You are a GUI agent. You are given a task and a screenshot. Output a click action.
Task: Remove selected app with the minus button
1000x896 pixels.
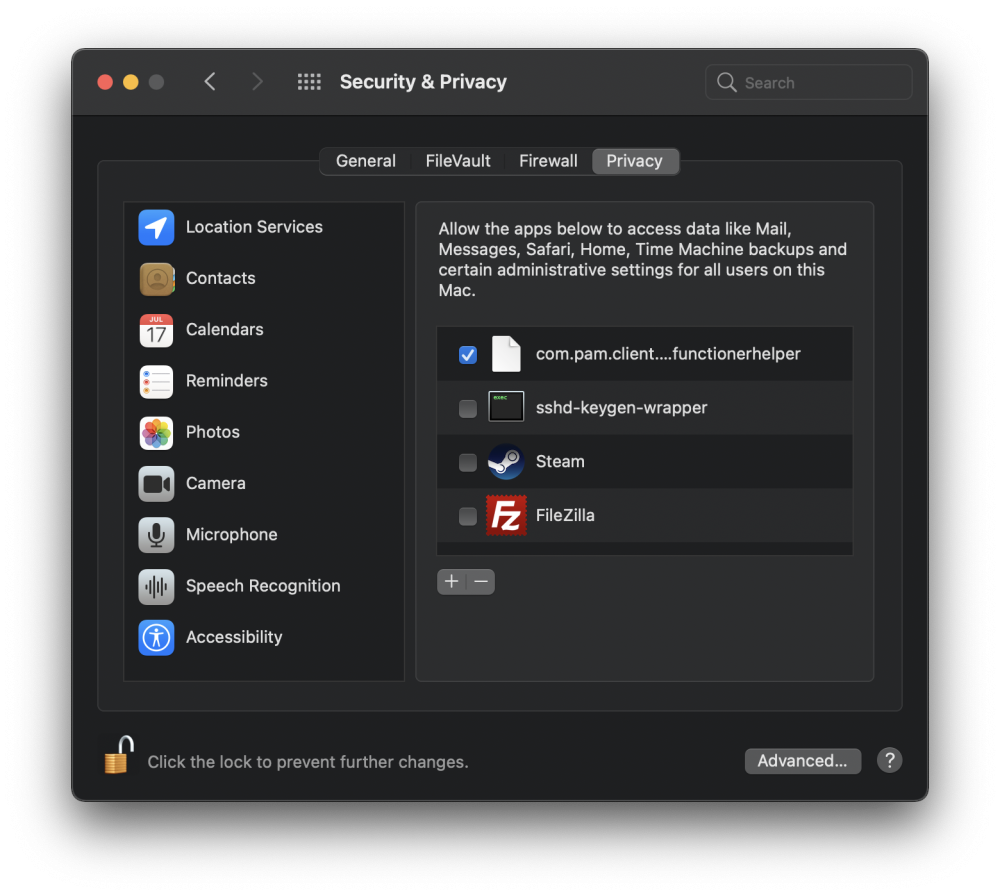(481, 582)
